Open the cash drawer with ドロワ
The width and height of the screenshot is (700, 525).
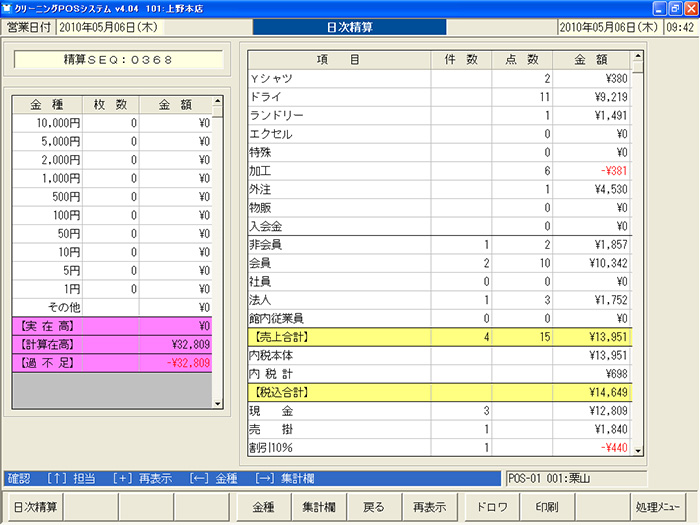[x=491, y=507]
